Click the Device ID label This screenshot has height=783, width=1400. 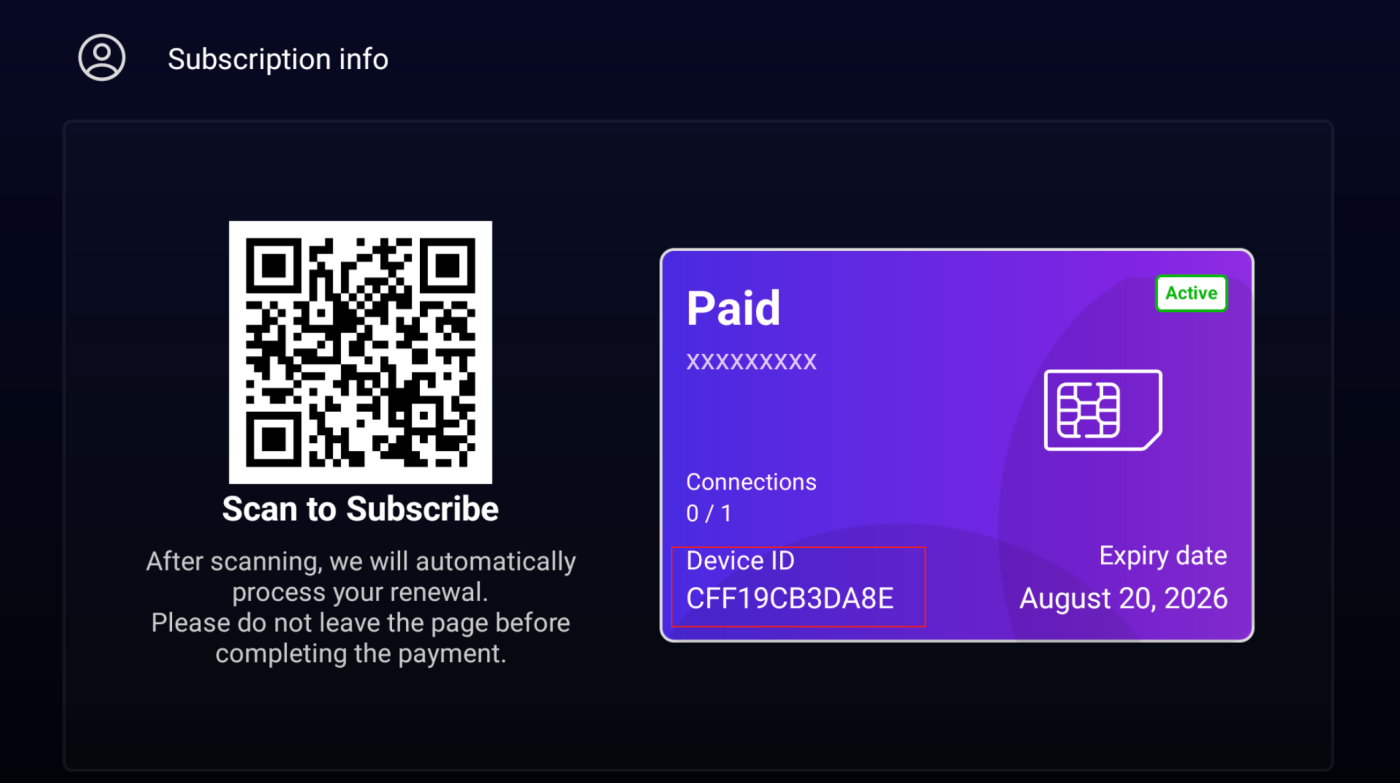(740, 561)
